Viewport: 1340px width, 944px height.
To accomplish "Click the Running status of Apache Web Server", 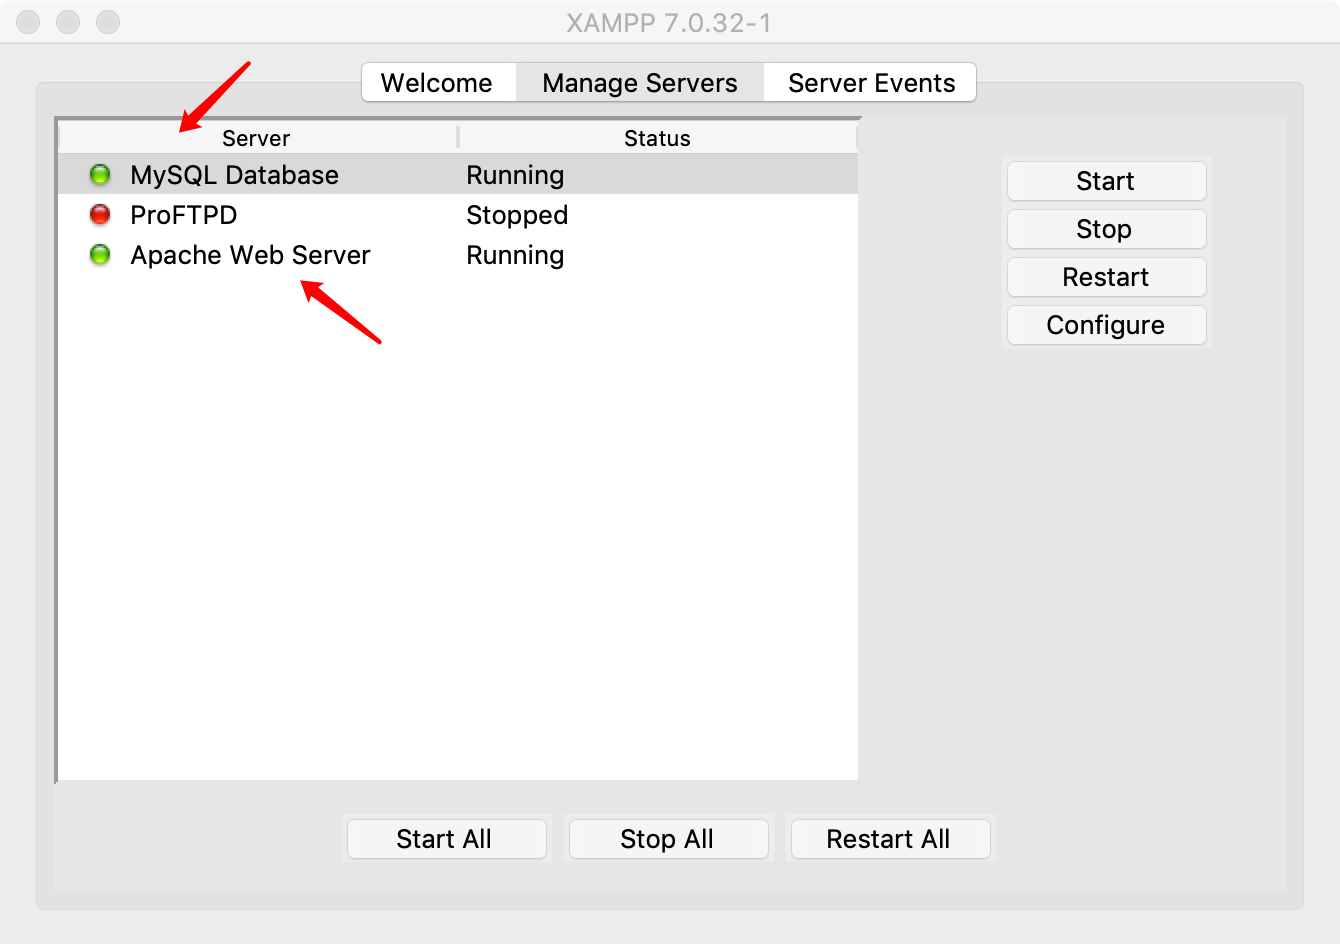I will [x=515, y=255].
